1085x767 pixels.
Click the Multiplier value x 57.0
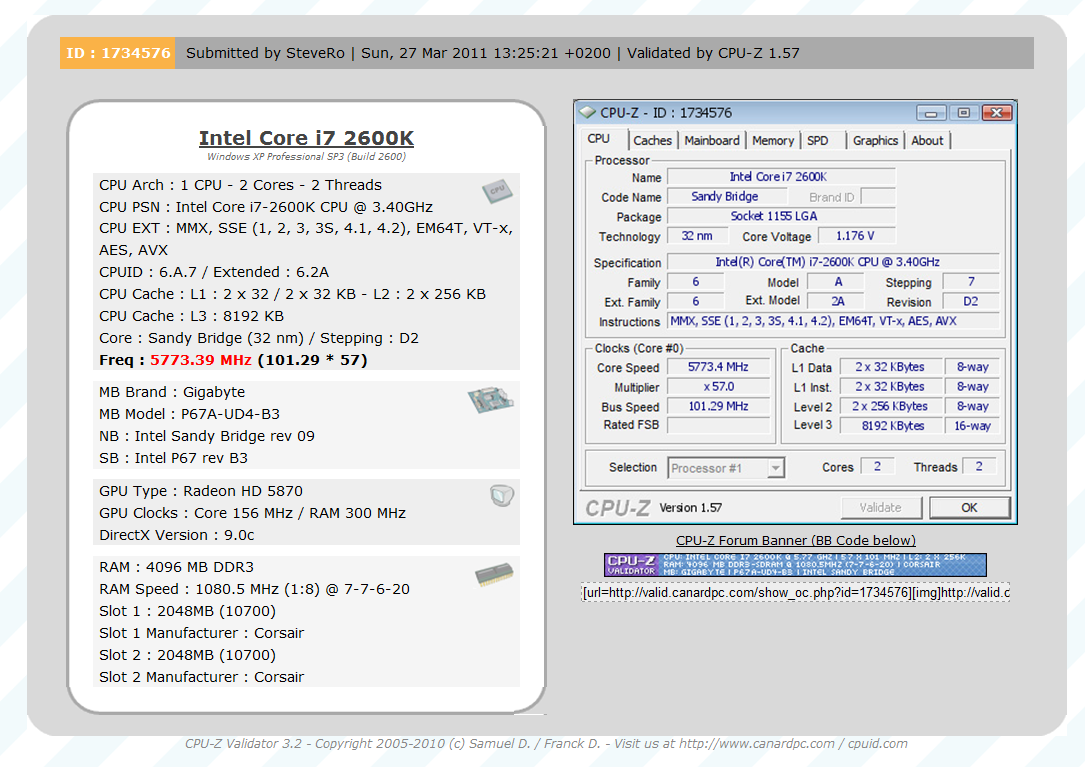point(718,387)
